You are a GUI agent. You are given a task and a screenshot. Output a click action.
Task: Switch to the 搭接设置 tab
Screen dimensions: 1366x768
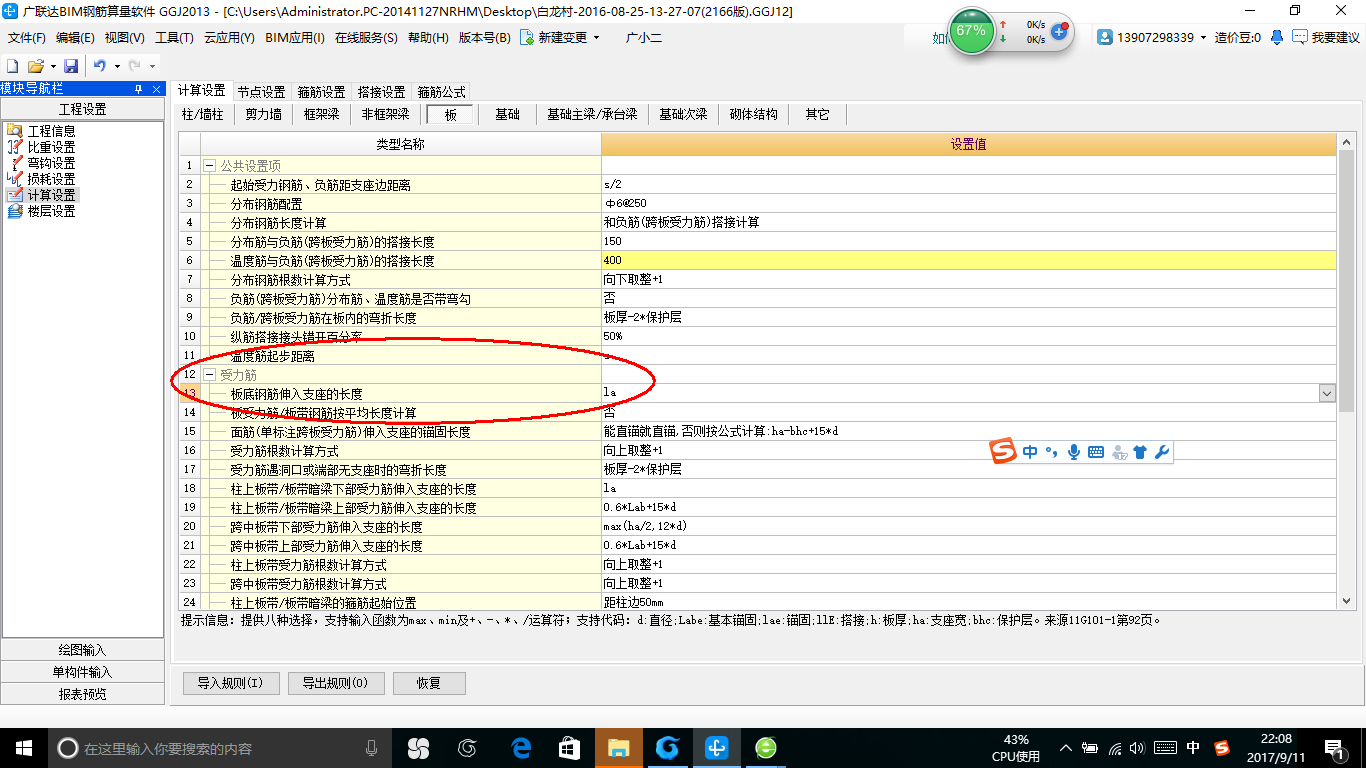point(381,92)
